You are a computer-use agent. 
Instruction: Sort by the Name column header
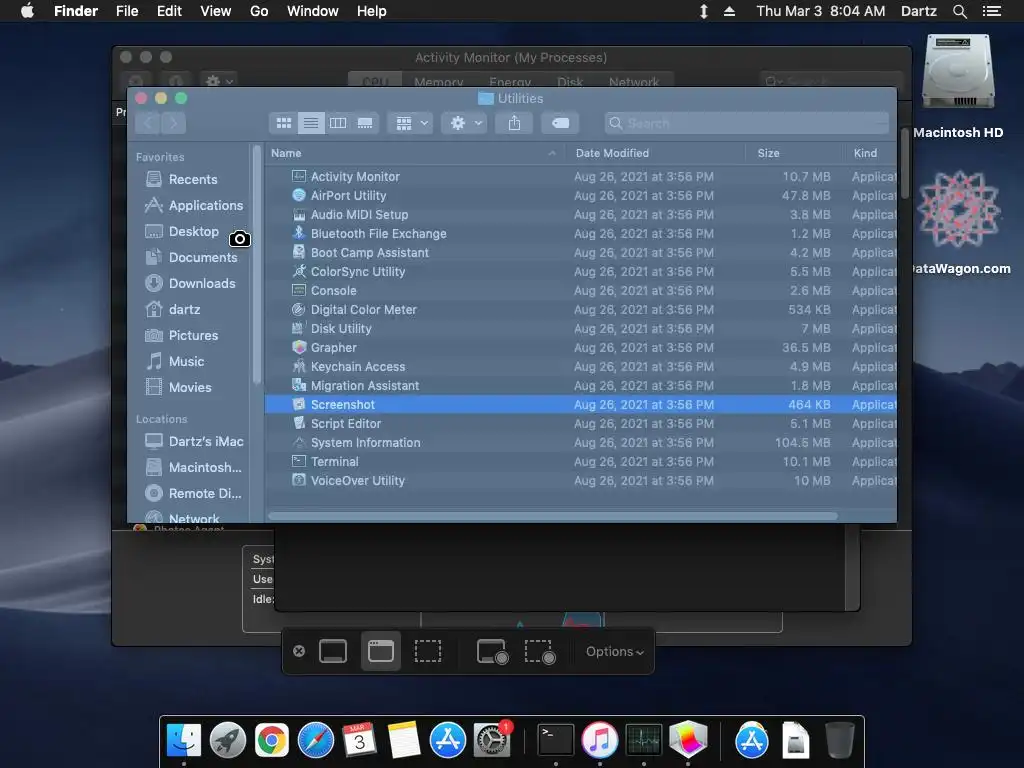415,153
